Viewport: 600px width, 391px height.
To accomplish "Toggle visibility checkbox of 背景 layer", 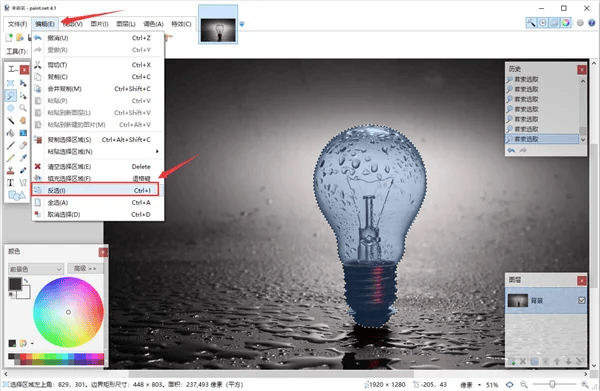I will (x=582, y=300).
